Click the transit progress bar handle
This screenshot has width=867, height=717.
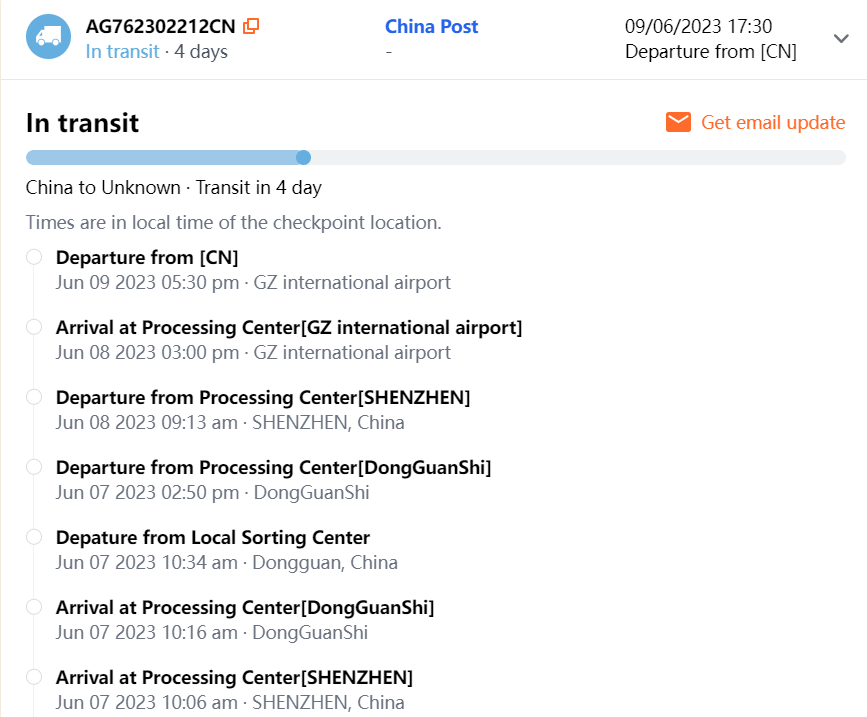point(304,157)
